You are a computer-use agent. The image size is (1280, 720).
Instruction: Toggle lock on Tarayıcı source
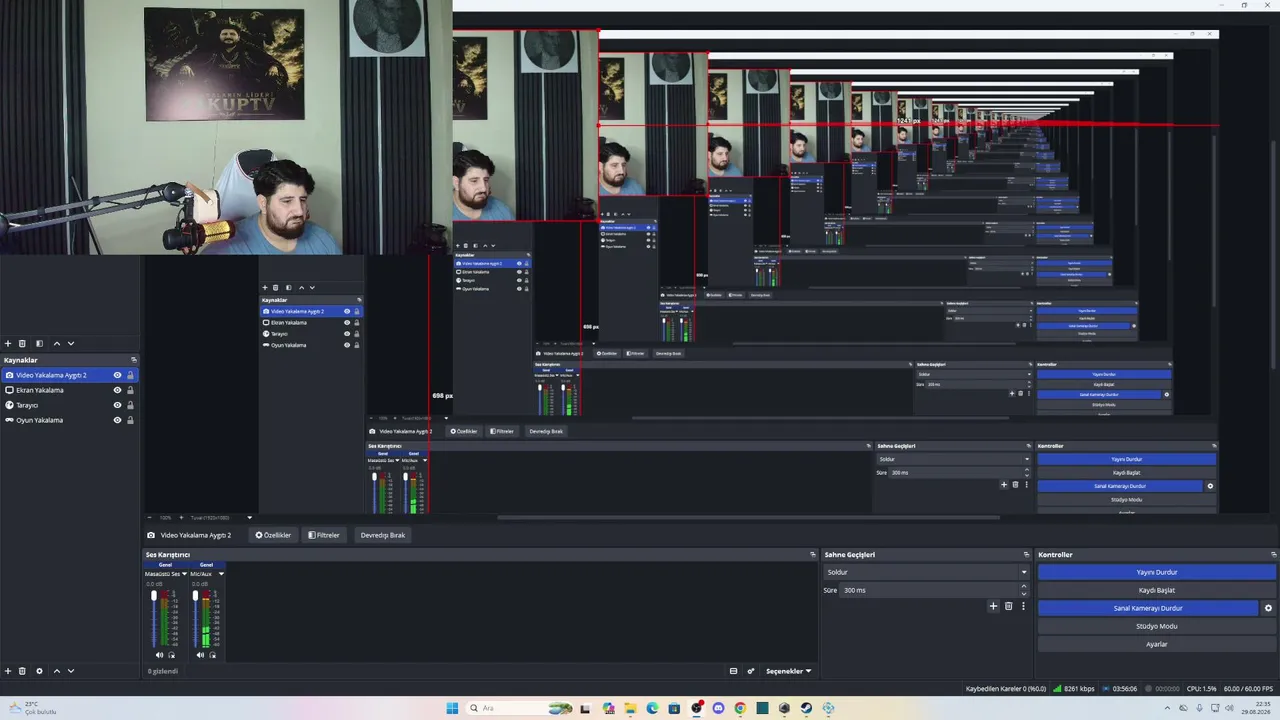pos(130,405)
